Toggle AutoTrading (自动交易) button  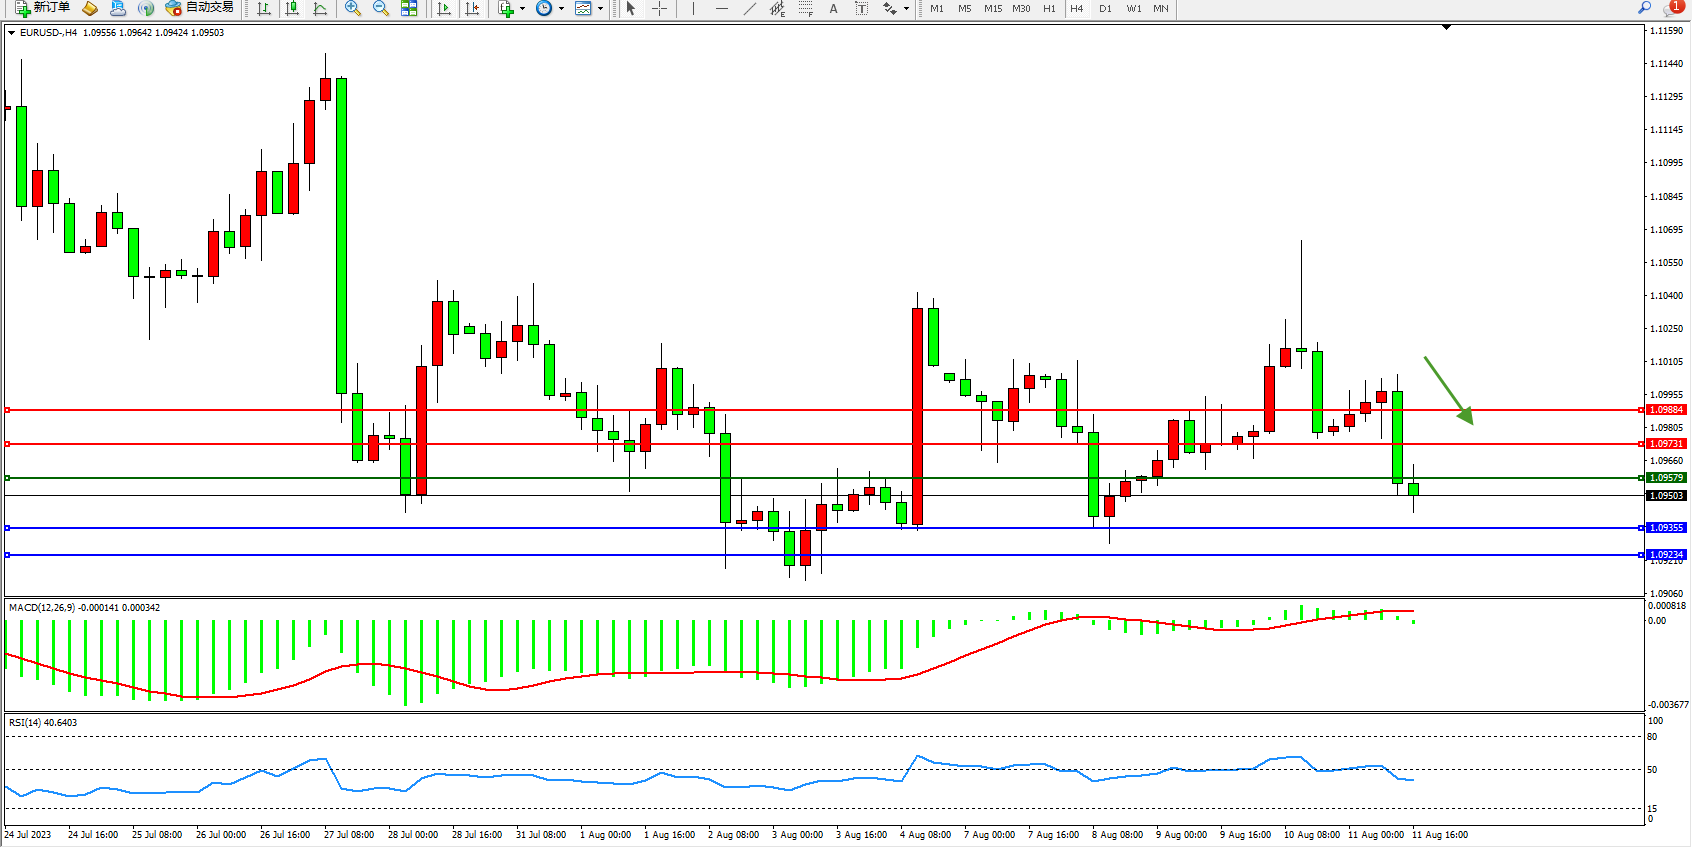(200, 8)
